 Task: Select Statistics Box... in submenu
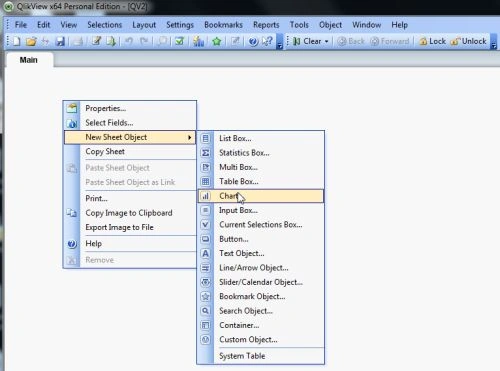pos(261,153)
